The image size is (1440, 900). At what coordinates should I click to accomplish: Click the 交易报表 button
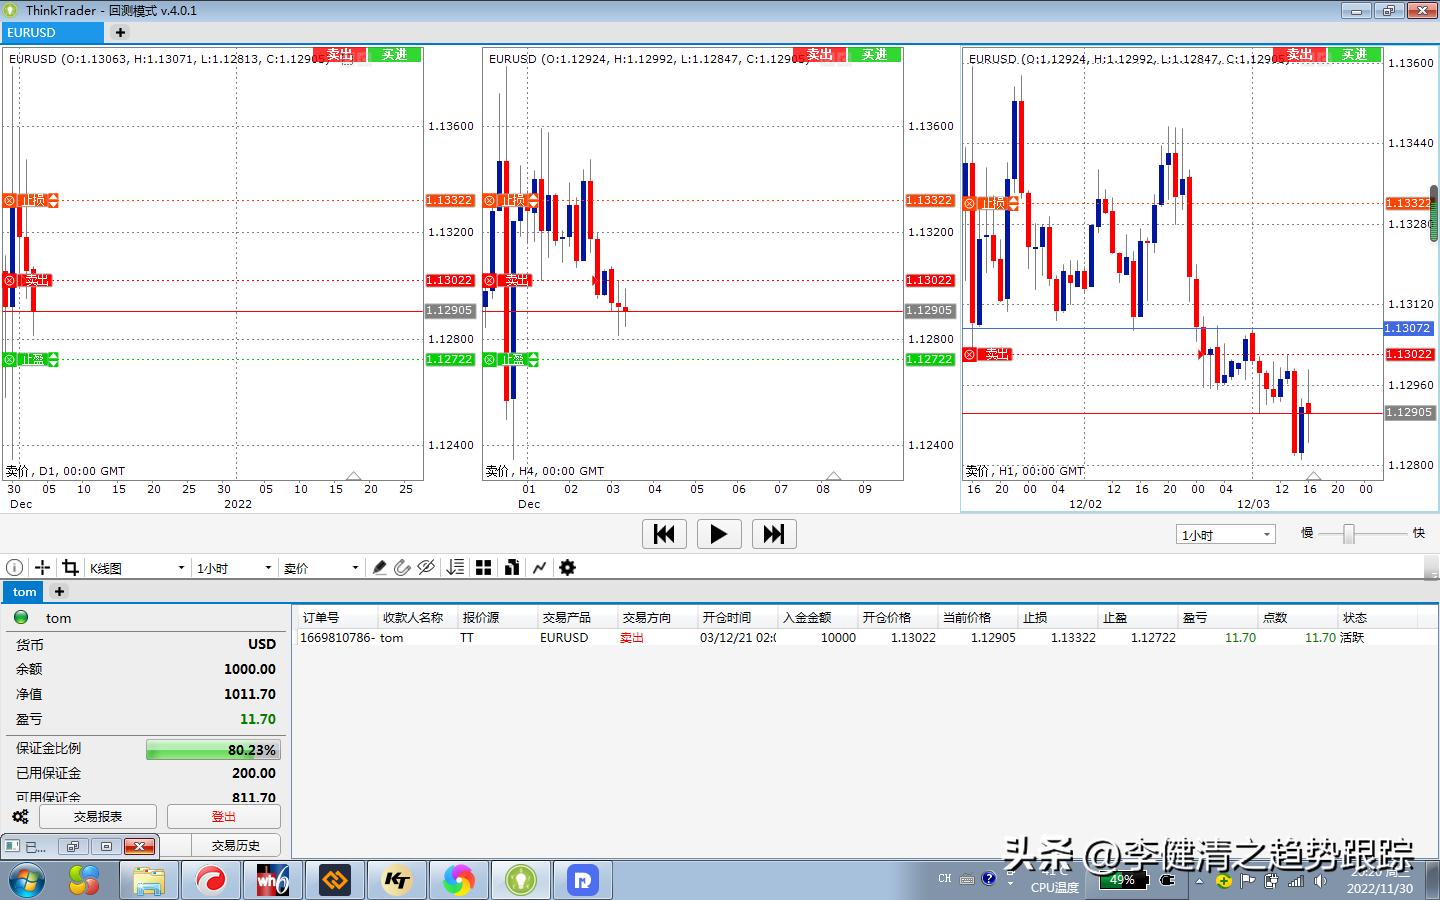point(98,817)
